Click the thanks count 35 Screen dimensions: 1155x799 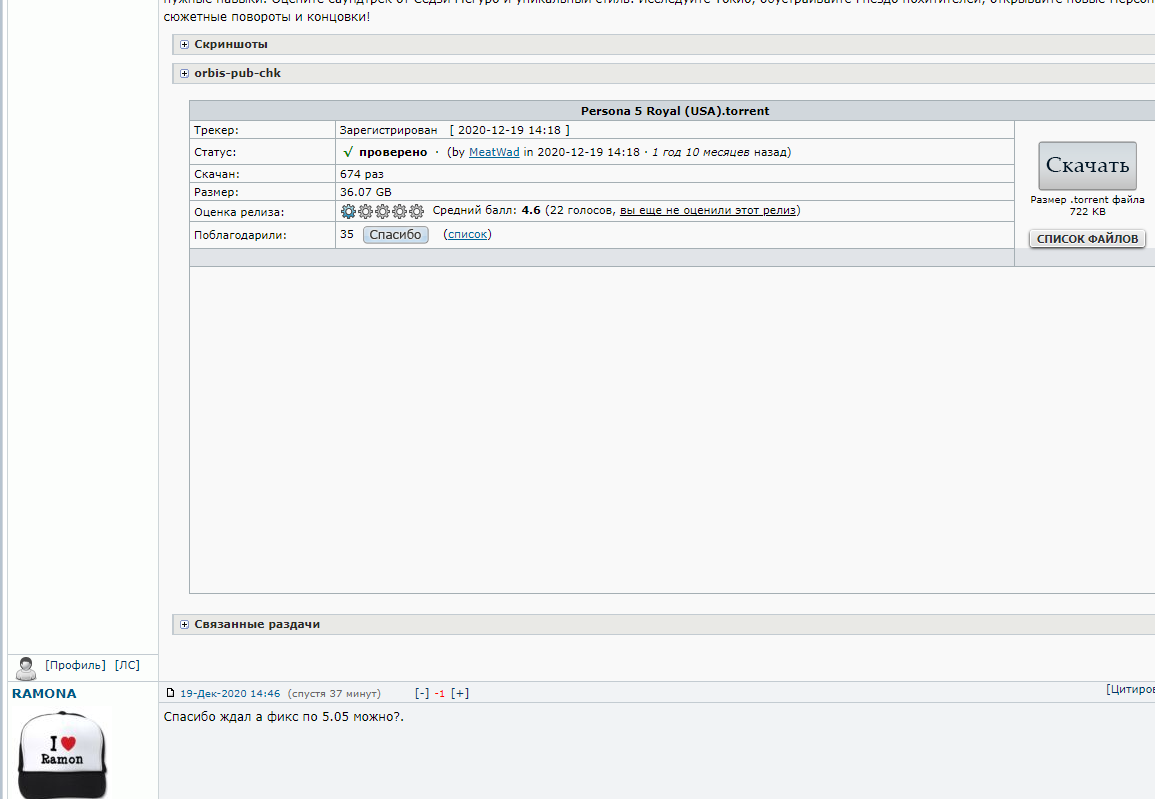tap(347, 234)
